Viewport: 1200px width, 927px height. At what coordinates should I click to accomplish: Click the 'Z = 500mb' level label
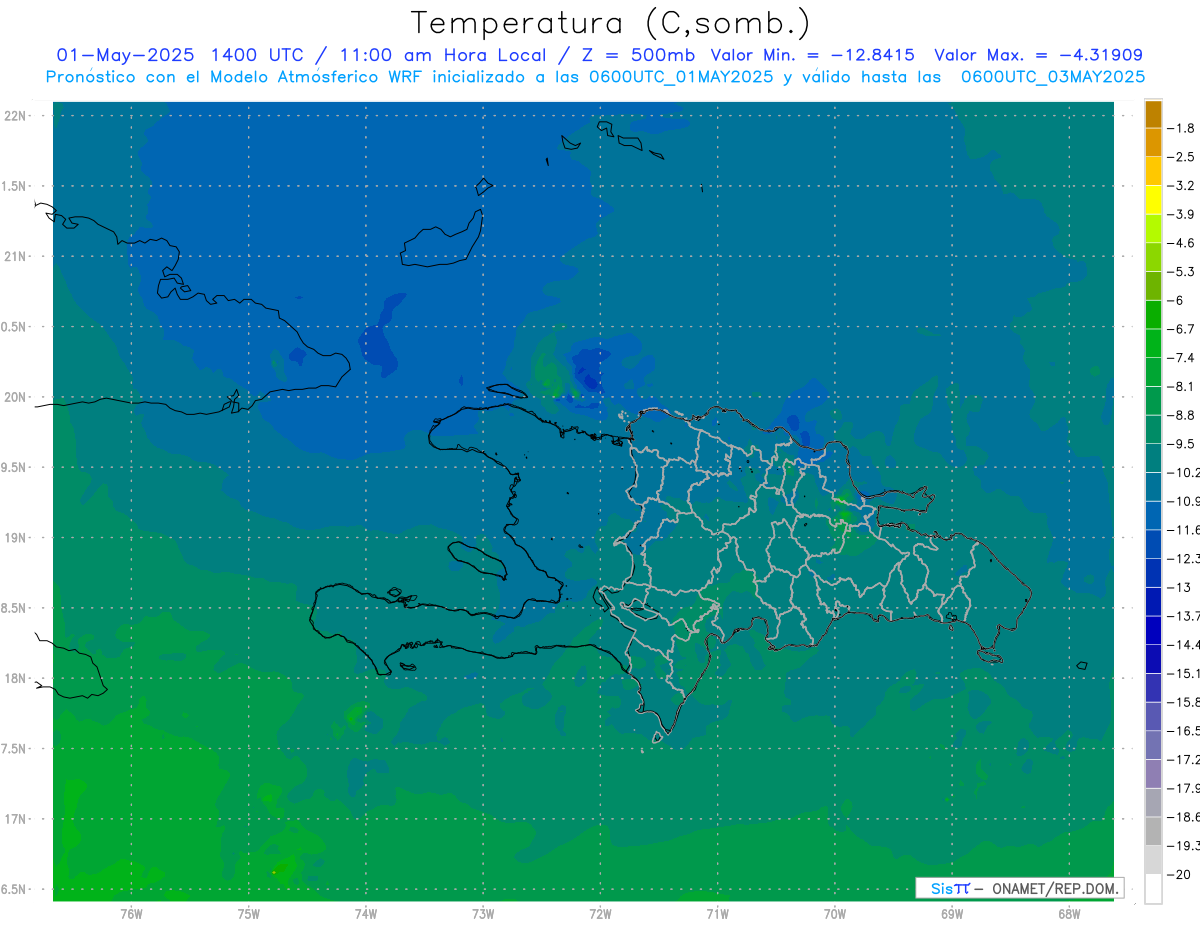pos(638,55)
